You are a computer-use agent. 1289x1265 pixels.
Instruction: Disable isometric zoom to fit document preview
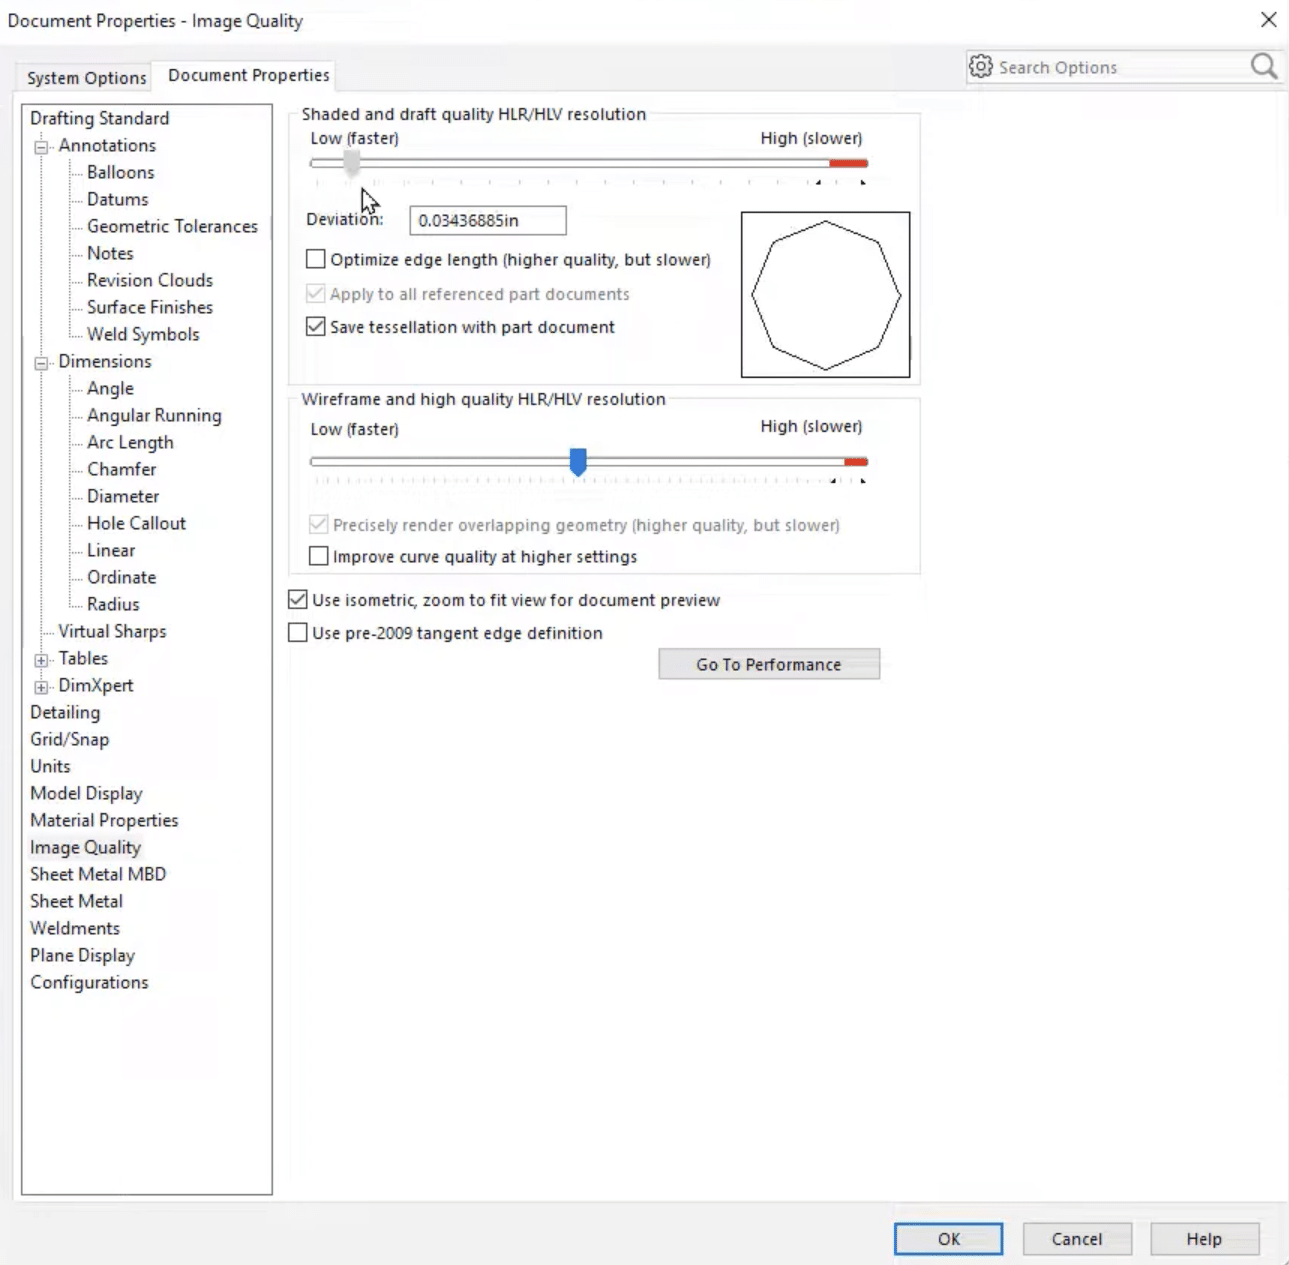point(297,598)
